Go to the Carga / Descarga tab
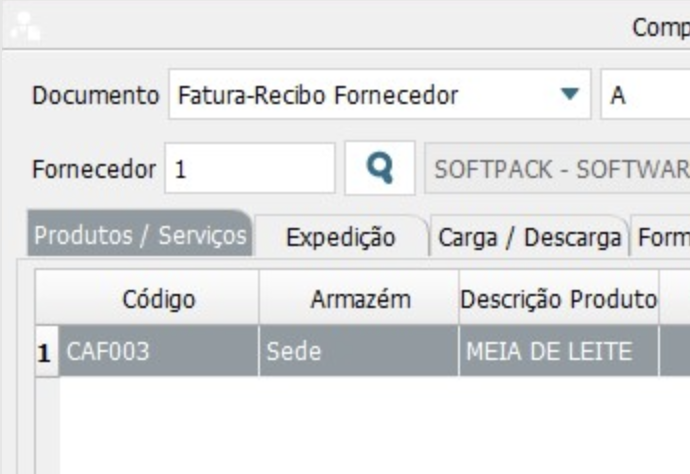 point(529,238)
